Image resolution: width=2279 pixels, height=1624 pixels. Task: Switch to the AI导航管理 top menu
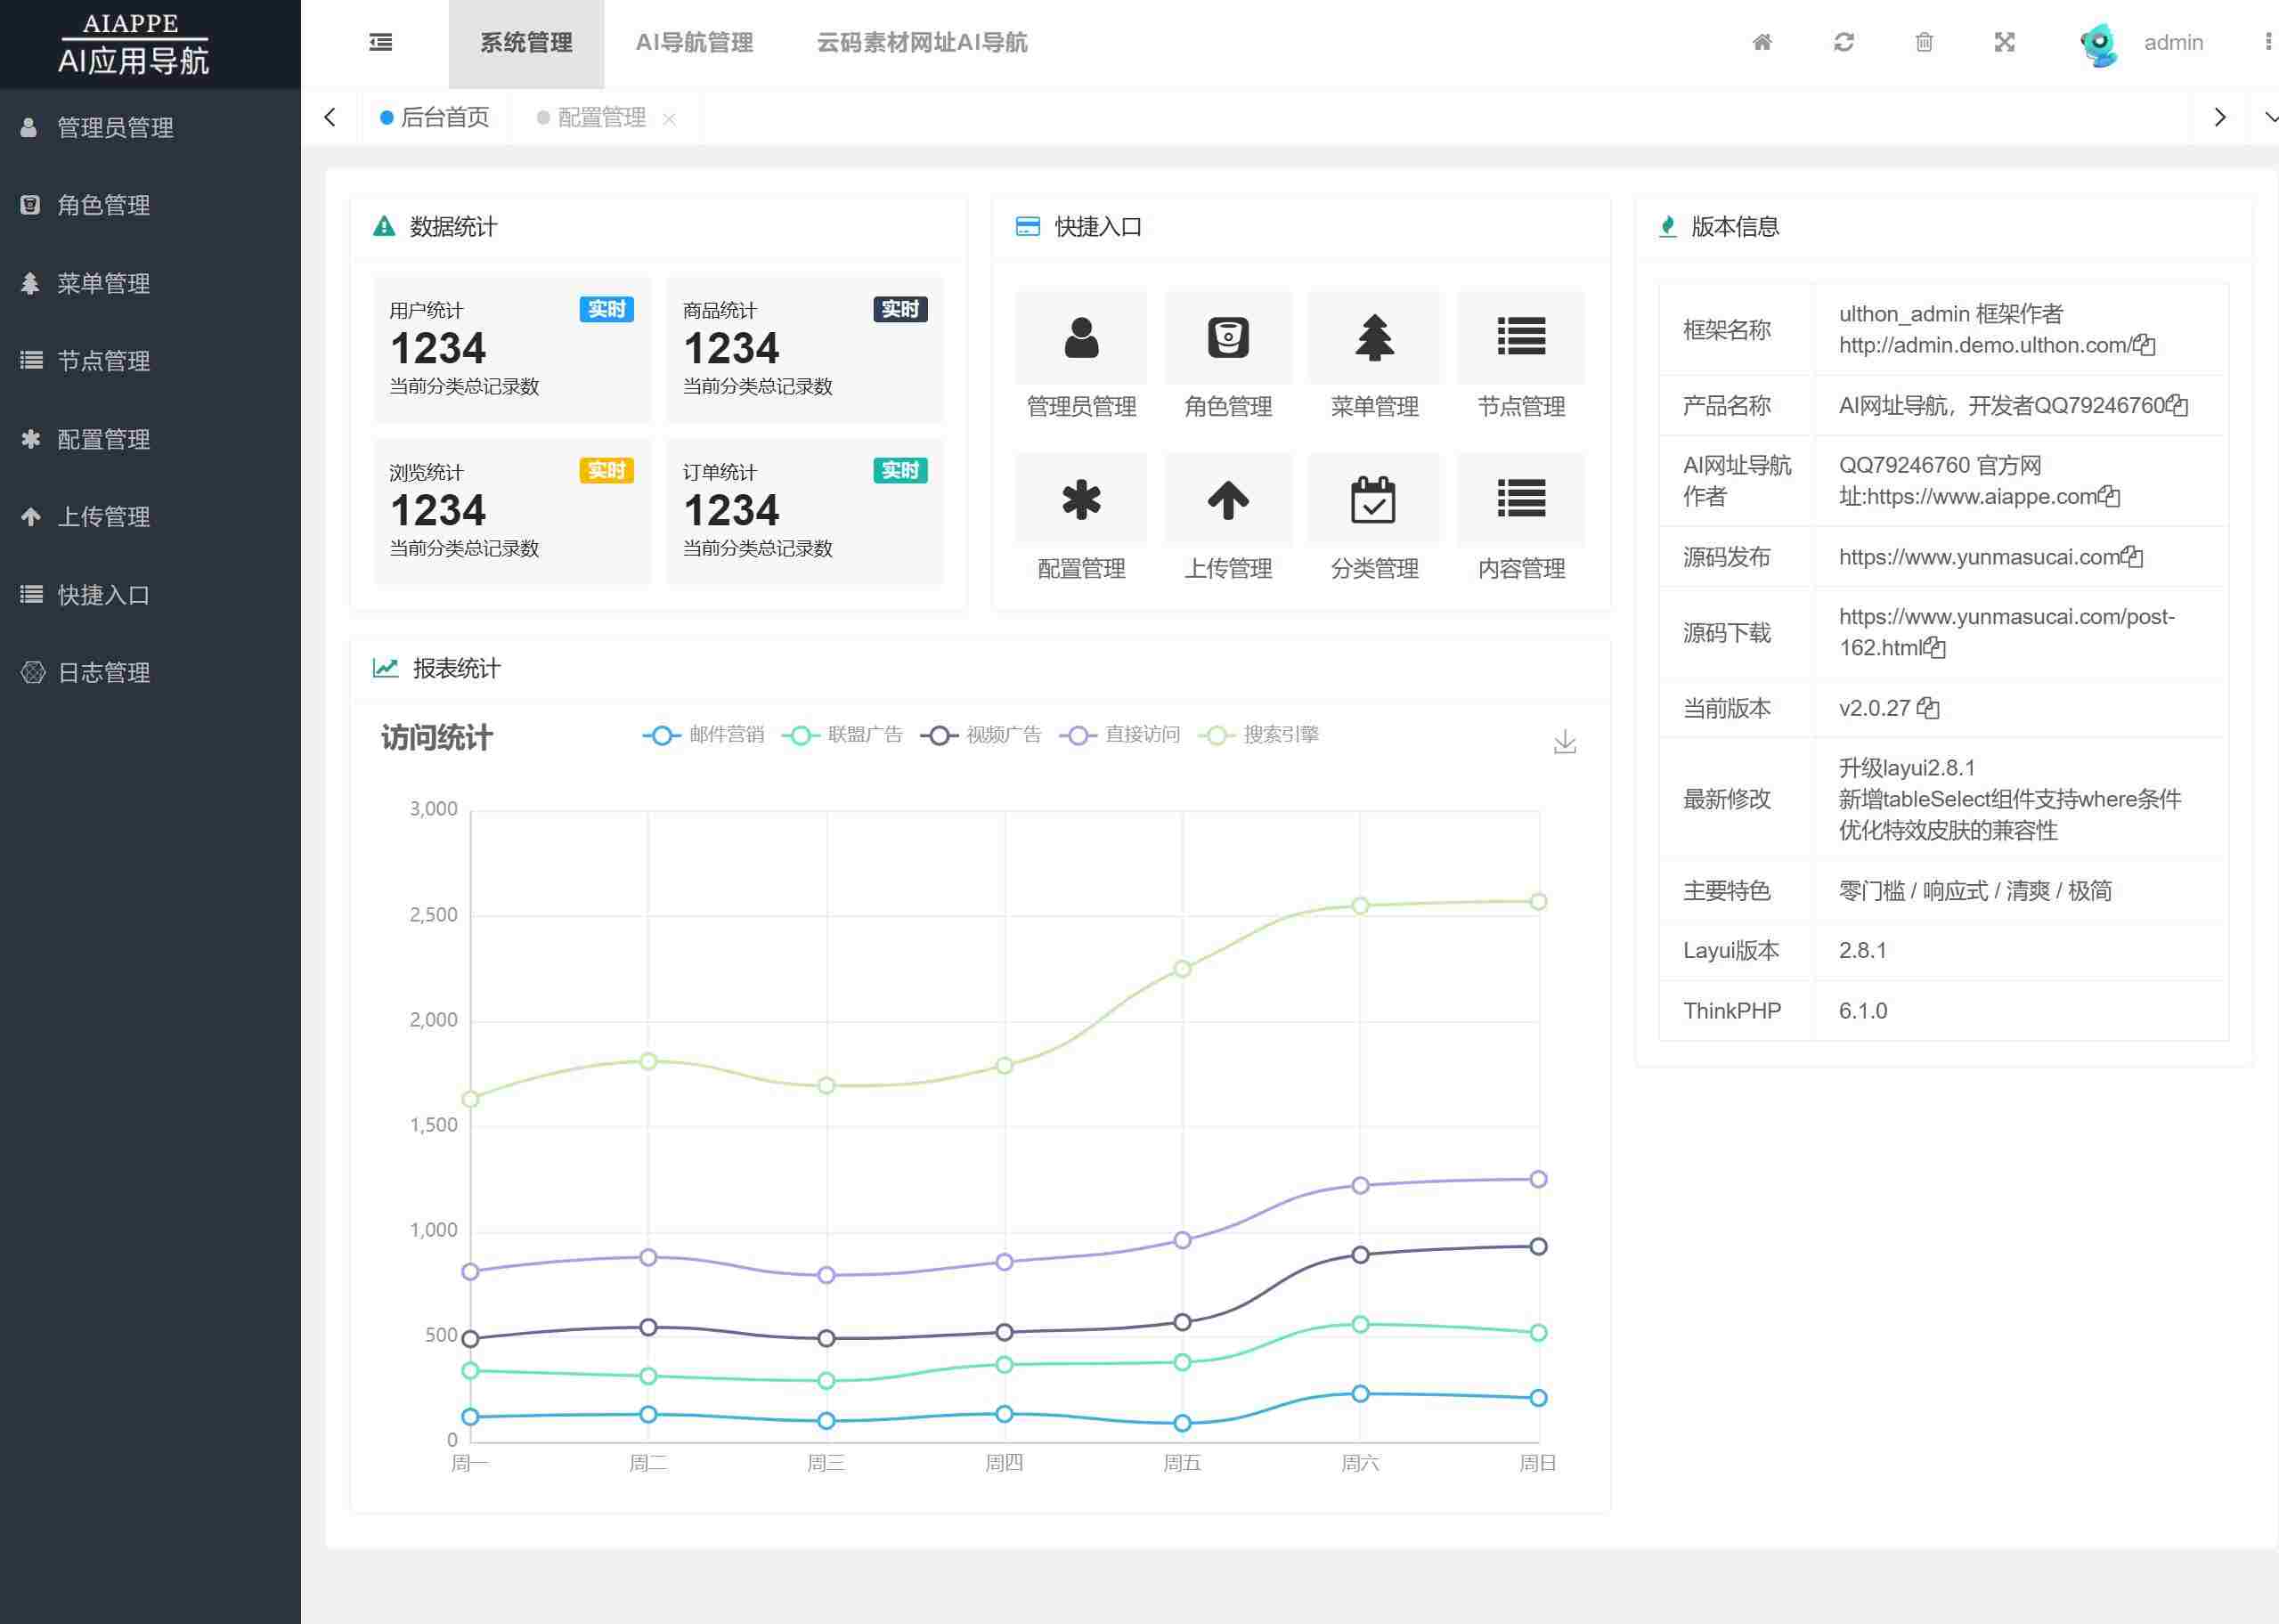(695, 42)
